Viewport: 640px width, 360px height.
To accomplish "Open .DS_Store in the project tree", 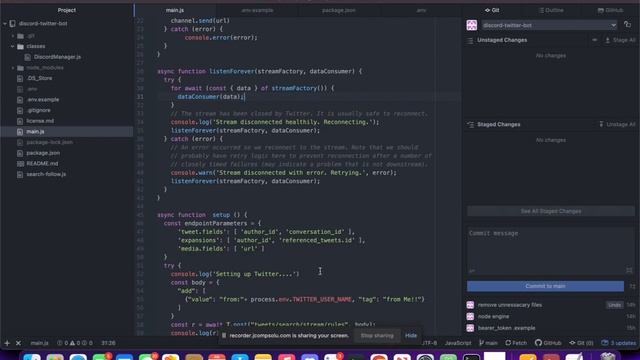I will tap(40, 78).
